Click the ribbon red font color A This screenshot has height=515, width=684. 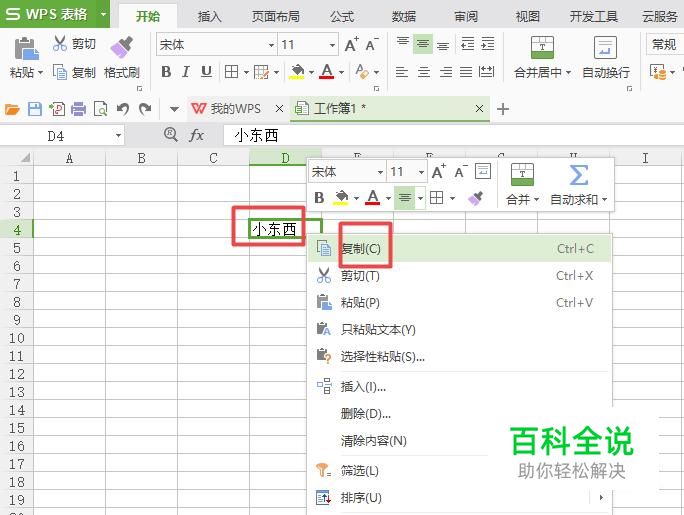click(327, 72)
